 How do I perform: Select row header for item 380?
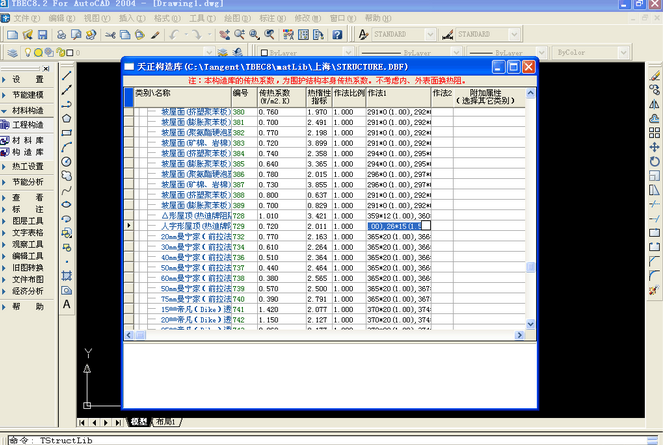(x=129, y=112)
